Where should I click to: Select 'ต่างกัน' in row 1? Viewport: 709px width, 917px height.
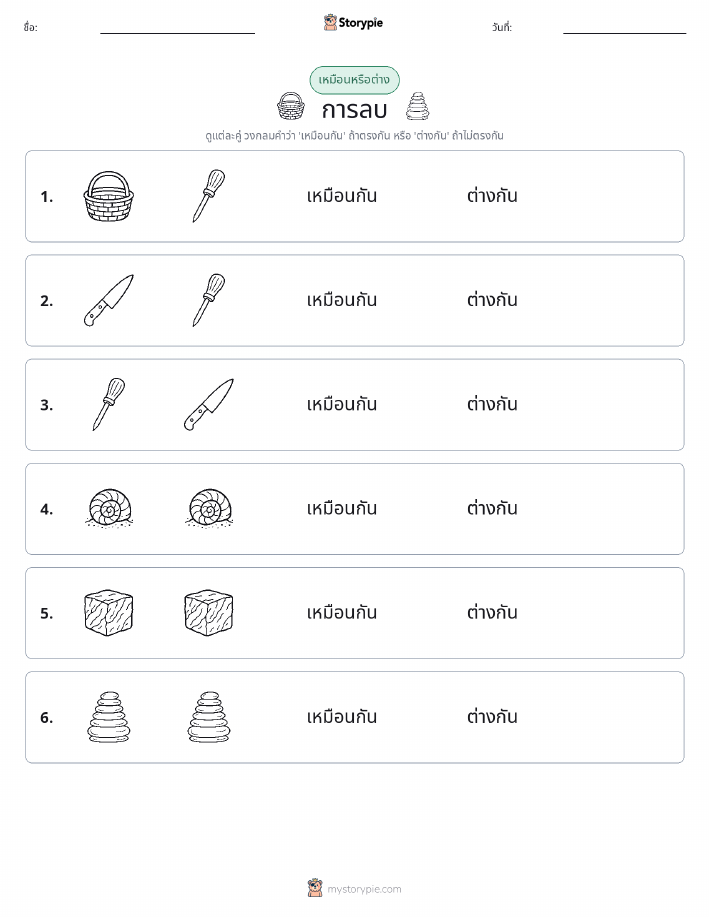(x=492, y=196)
